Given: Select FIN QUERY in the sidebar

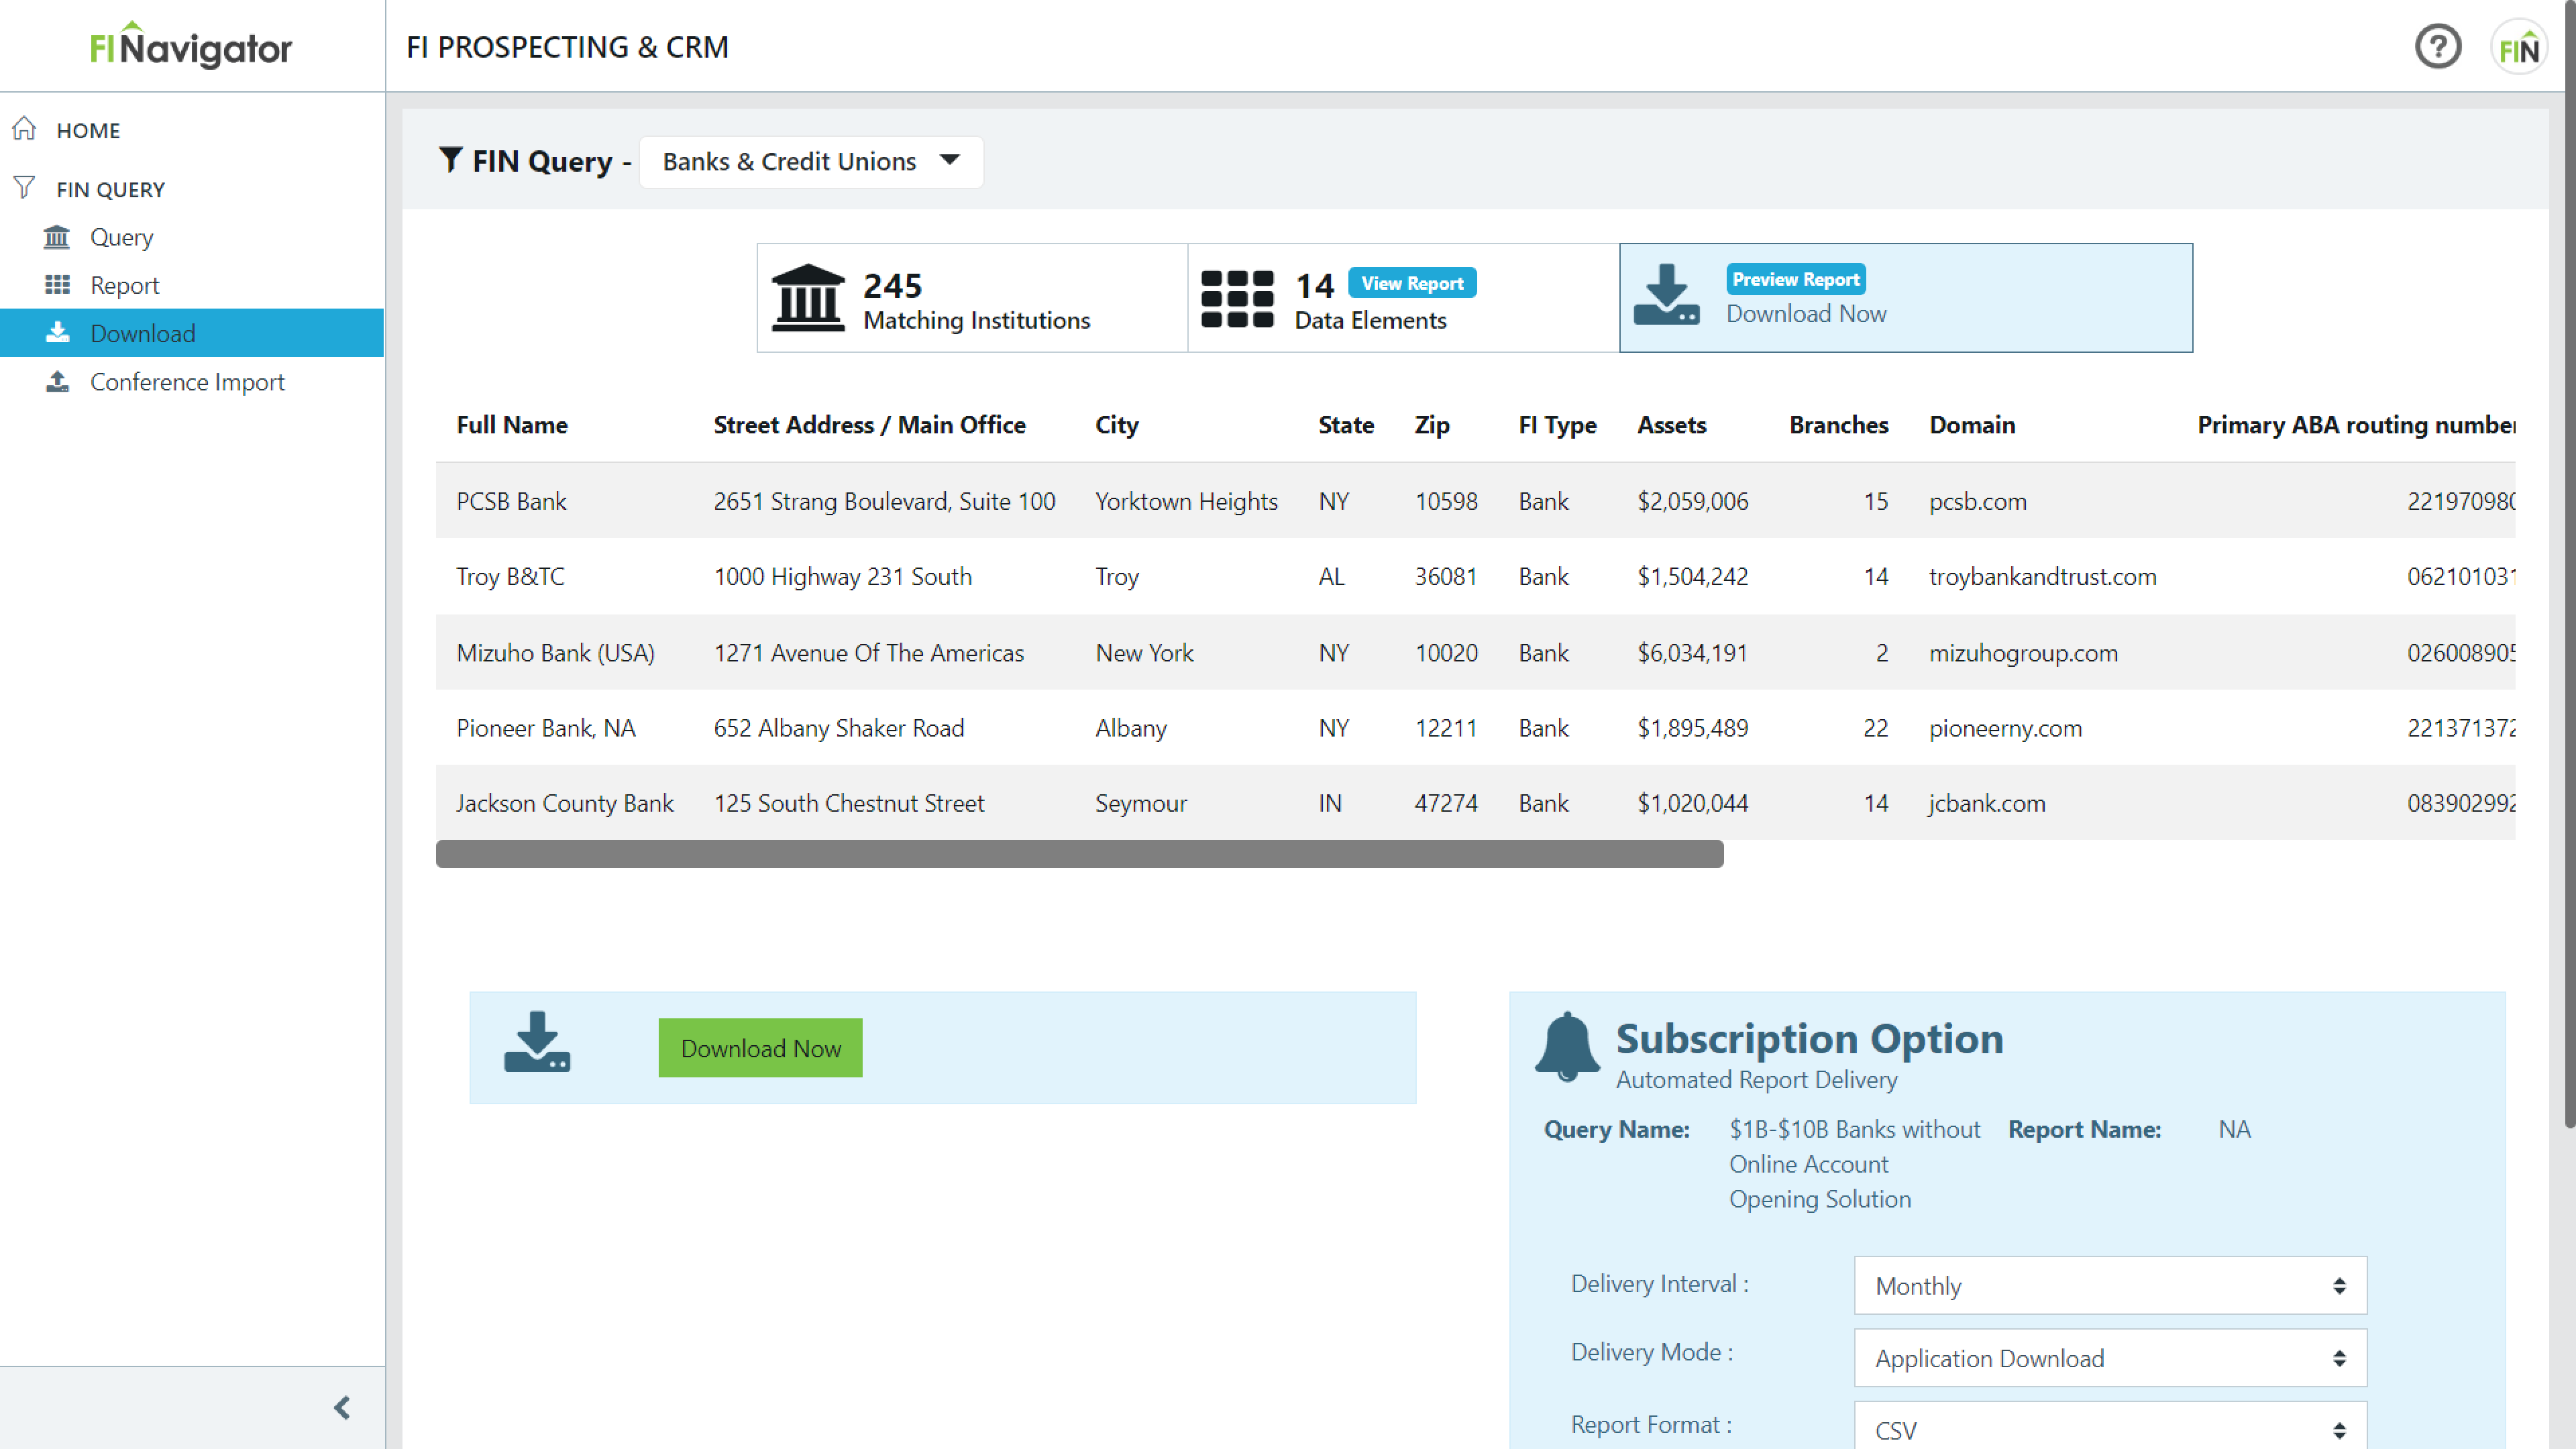Looking at the screenshot, I should [x=111, y=189].
